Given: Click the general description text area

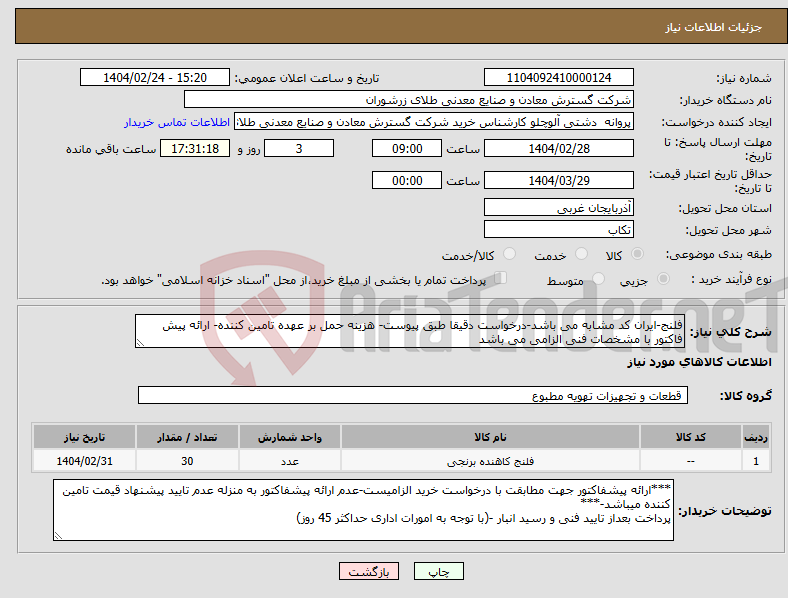Looking at the screenshot, I should (x=410, y=331).
